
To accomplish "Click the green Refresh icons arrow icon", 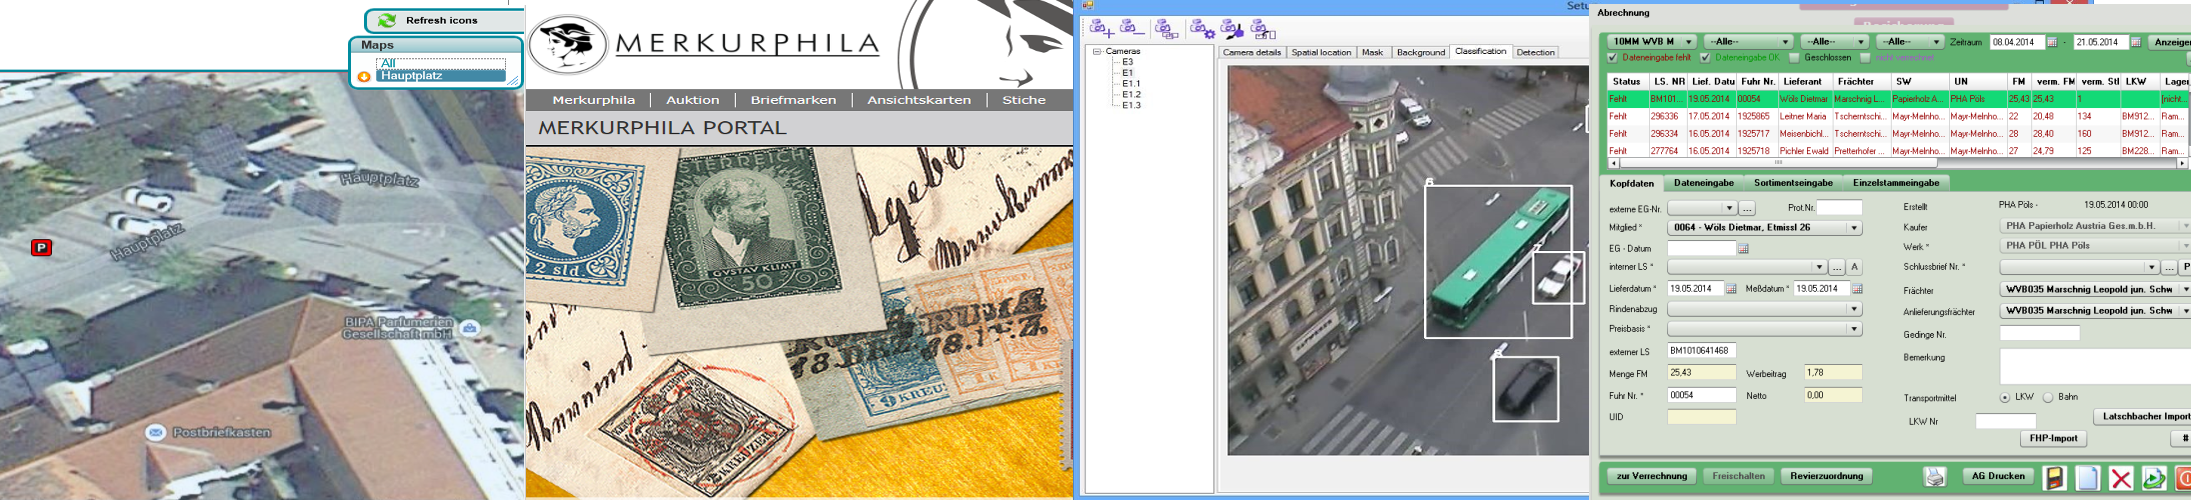I will (387, 20).
